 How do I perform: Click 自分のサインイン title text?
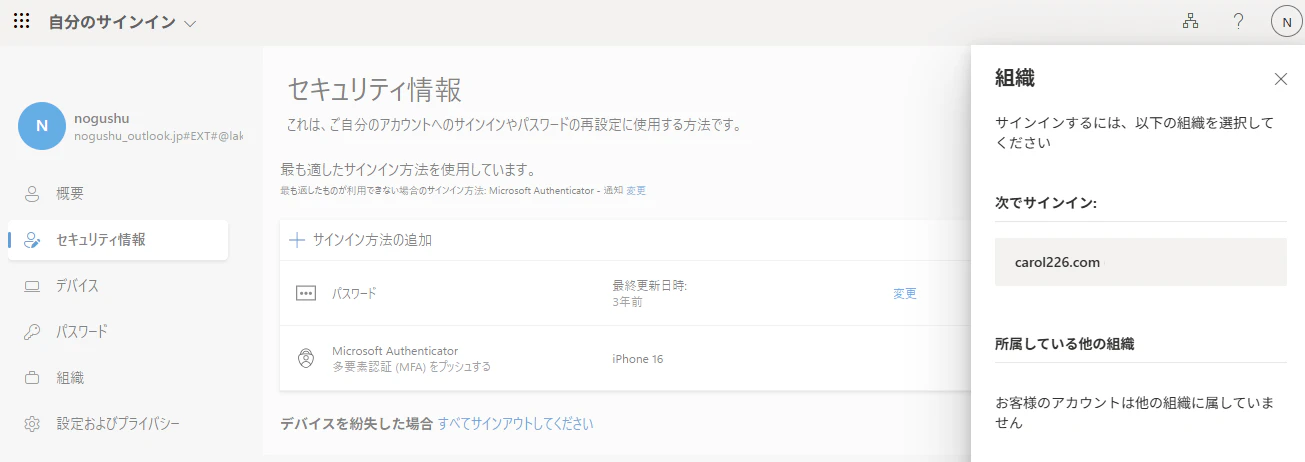pos(112,22)
